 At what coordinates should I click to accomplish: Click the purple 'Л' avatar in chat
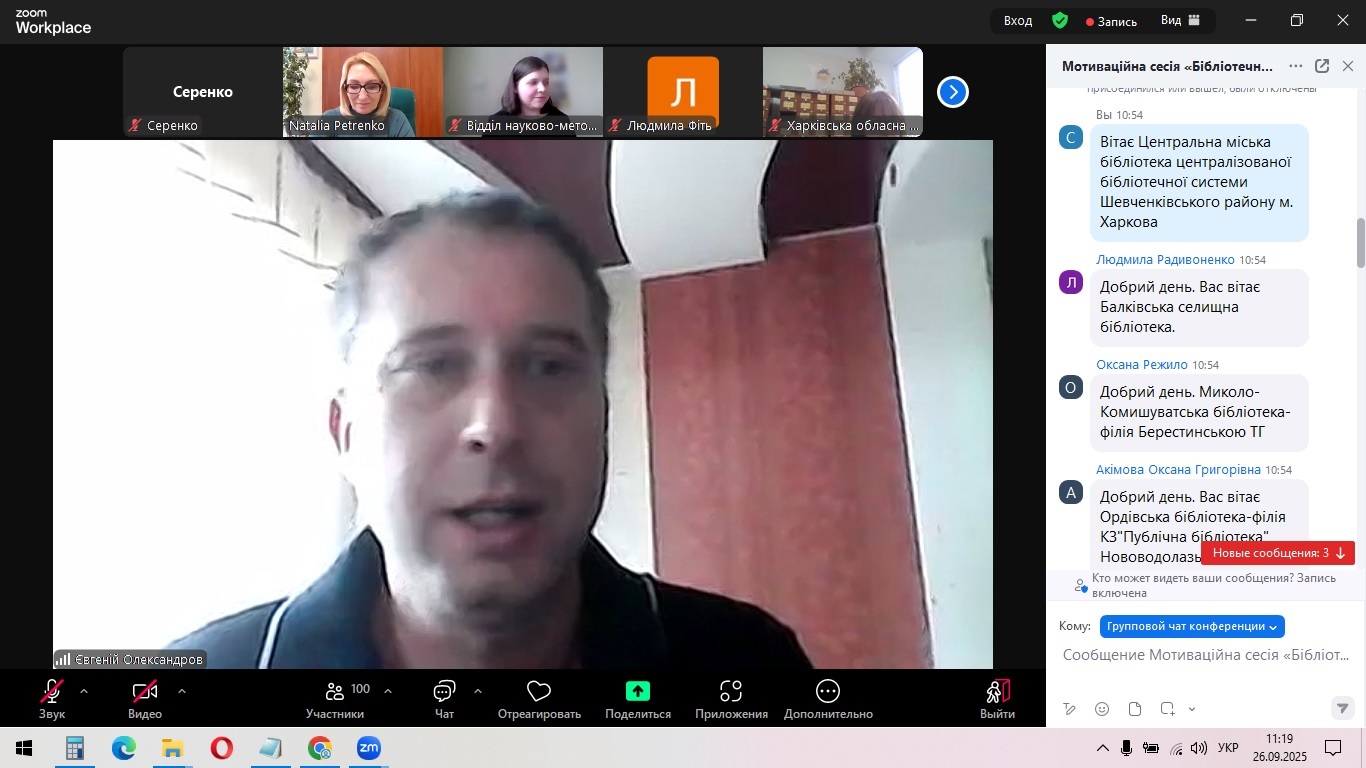(1071, 282)
